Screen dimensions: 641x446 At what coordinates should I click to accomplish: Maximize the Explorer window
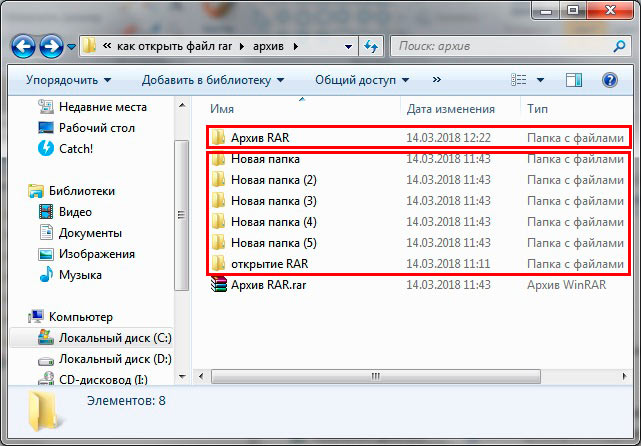(x=573, y=11)
